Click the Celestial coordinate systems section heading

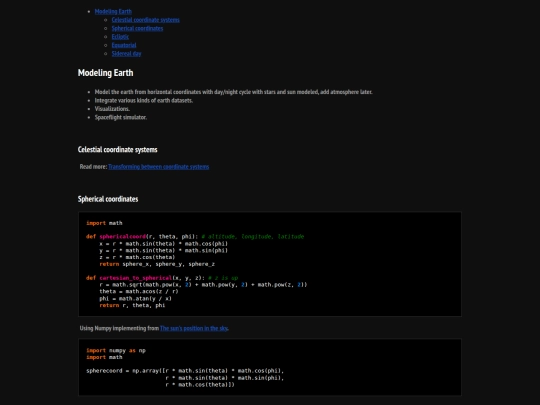(117, 149)
